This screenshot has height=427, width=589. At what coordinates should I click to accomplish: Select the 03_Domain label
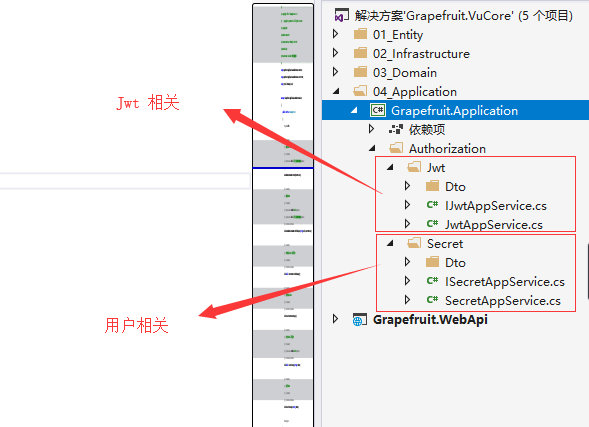pos(405,72)
